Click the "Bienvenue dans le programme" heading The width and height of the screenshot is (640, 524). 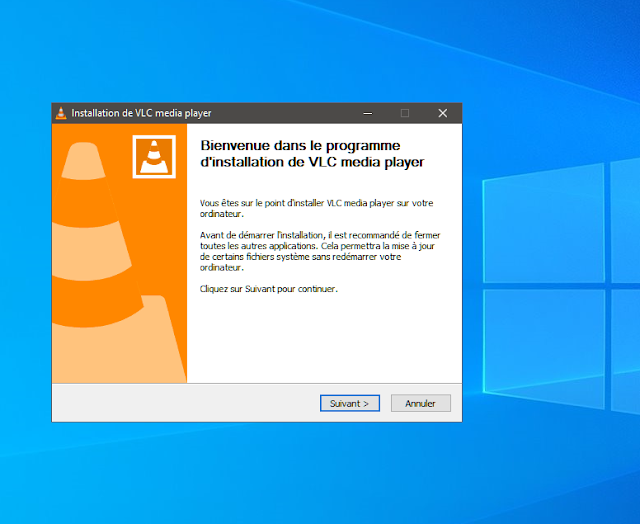click(312, 153)
